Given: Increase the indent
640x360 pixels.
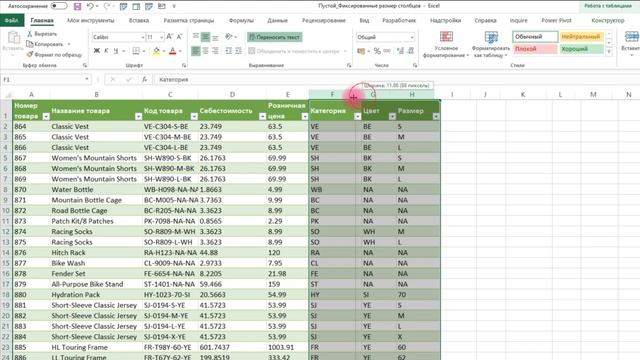Looking at the screenshot, I should [x=238, y=51].
